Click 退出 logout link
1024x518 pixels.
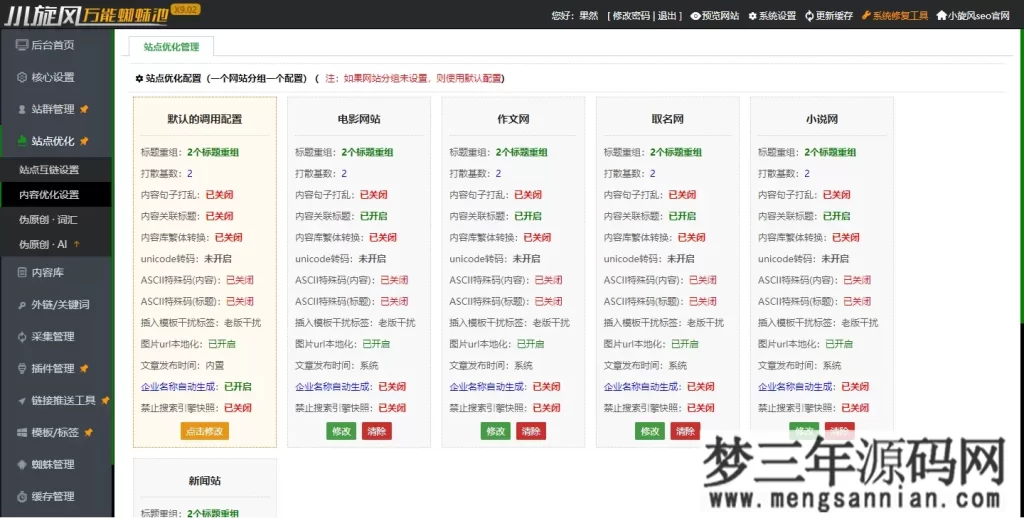(667, 16)
